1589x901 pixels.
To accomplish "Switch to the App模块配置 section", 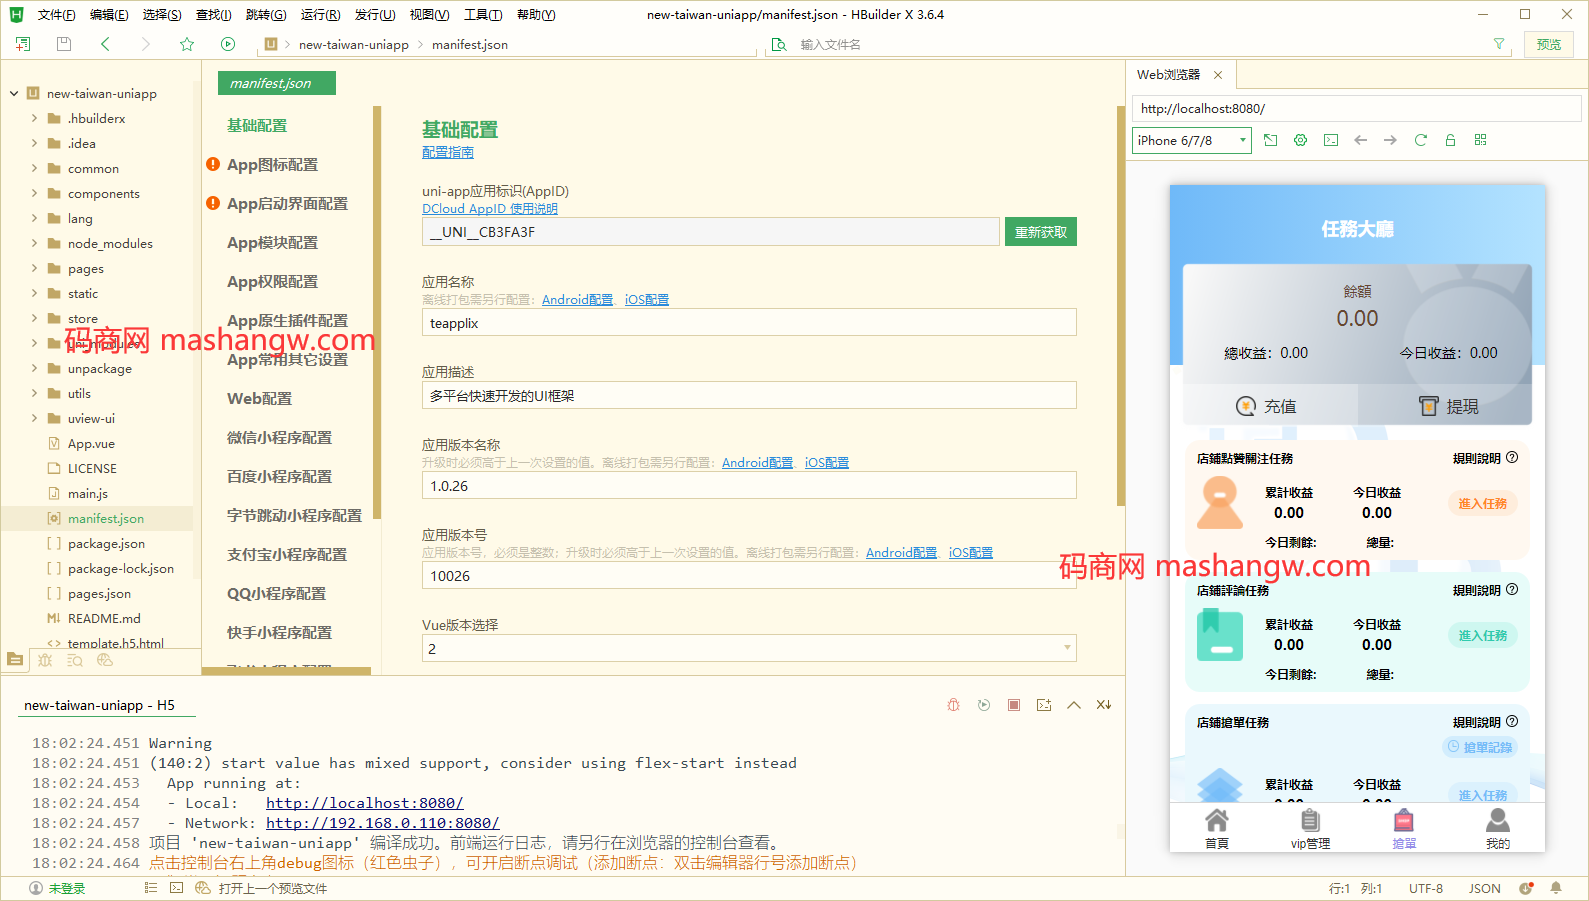I will [x=272, y=243].
